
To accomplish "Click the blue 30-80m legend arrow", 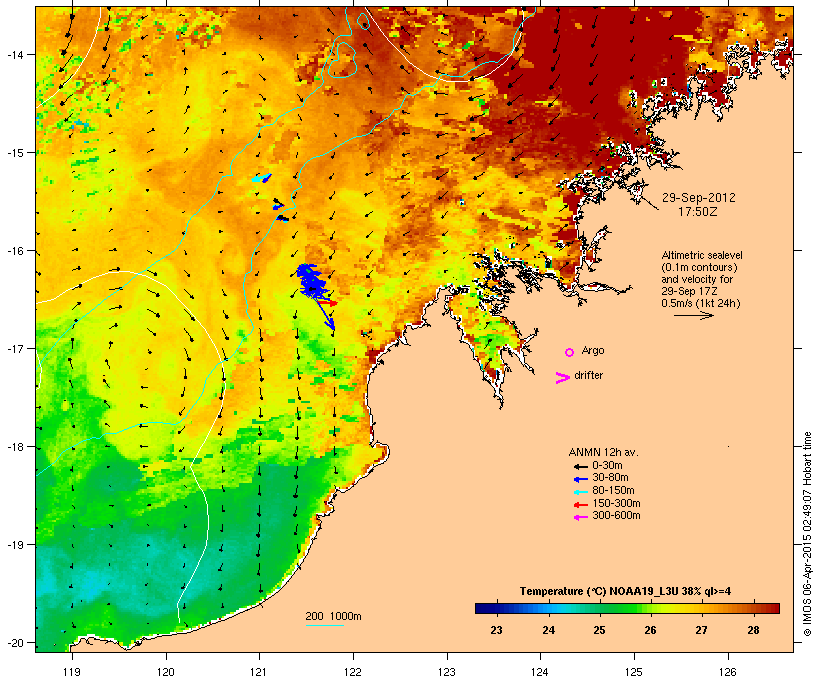I will click(580, 479).
